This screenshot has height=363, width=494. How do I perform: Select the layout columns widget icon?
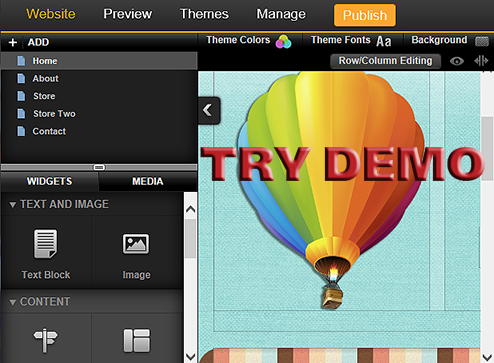137,341
